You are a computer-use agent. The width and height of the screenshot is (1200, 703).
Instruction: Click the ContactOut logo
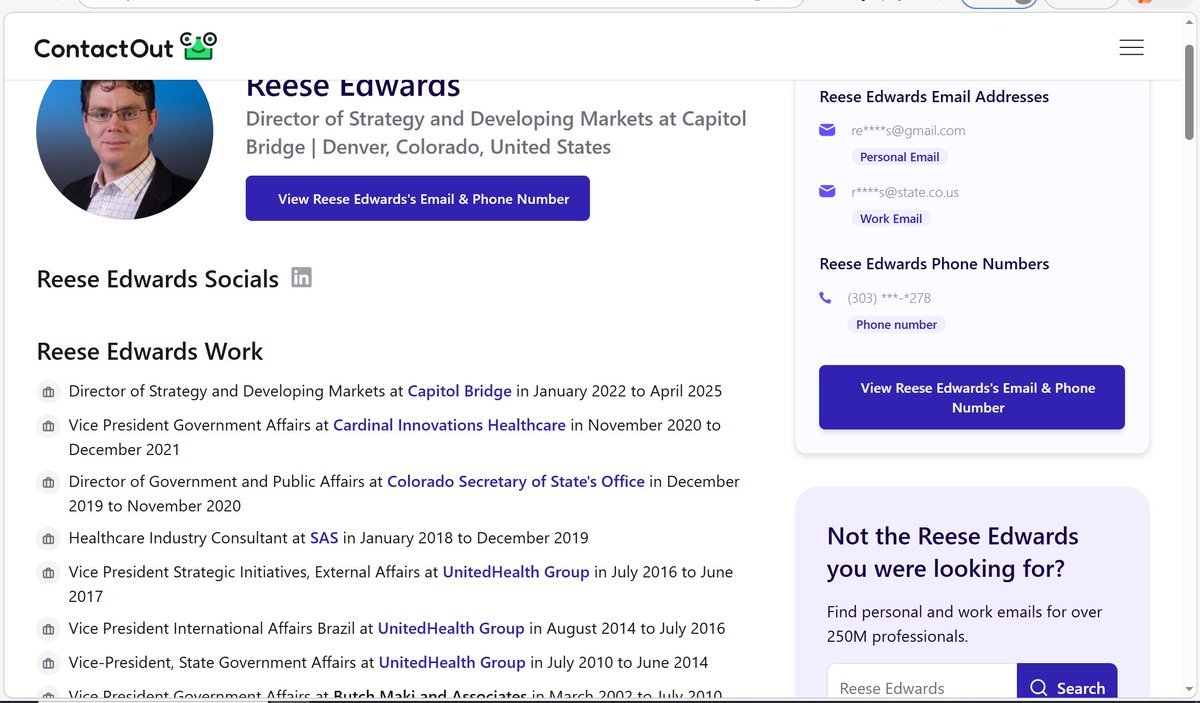[x=125, y=46]
